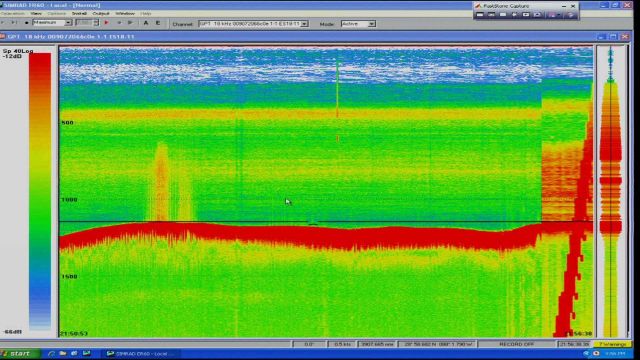Click the 'A' toolbar icon
This screenshot has height=360, width=640.
coord(146,23)
